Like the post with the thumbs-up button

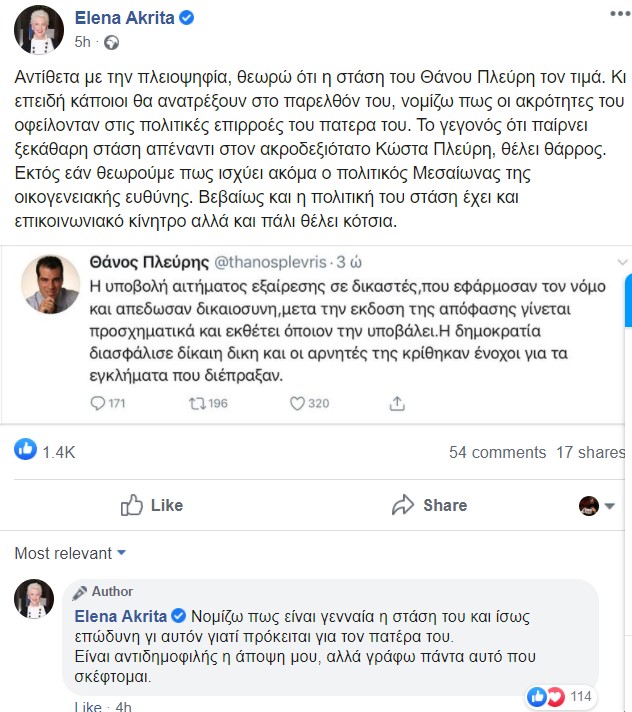(151, 505)
